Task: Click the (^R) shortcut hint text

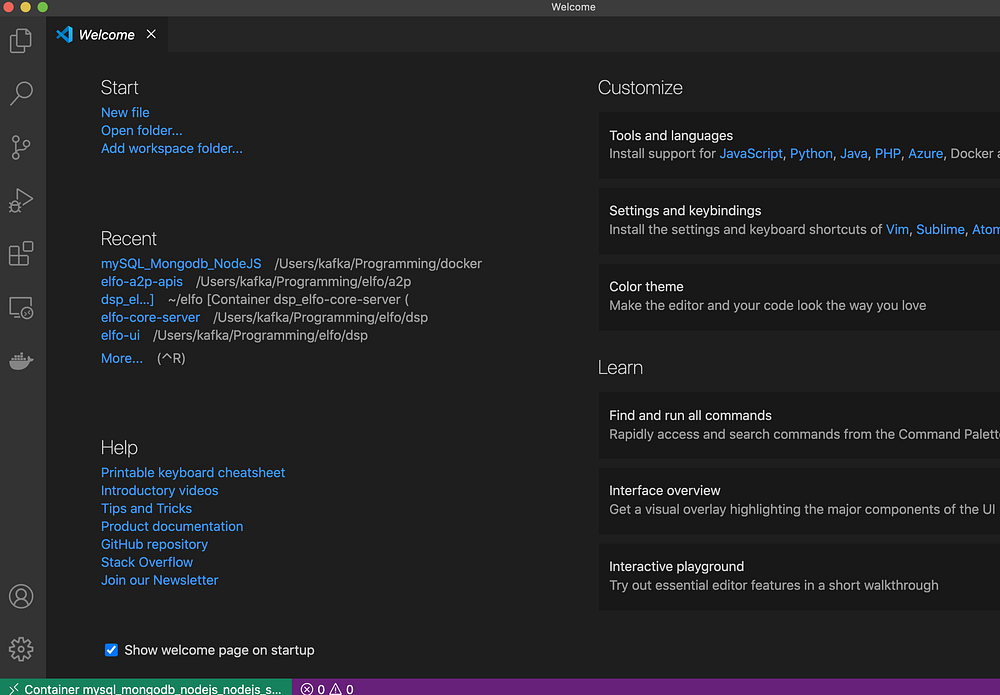Action: (x=171, y=358)
